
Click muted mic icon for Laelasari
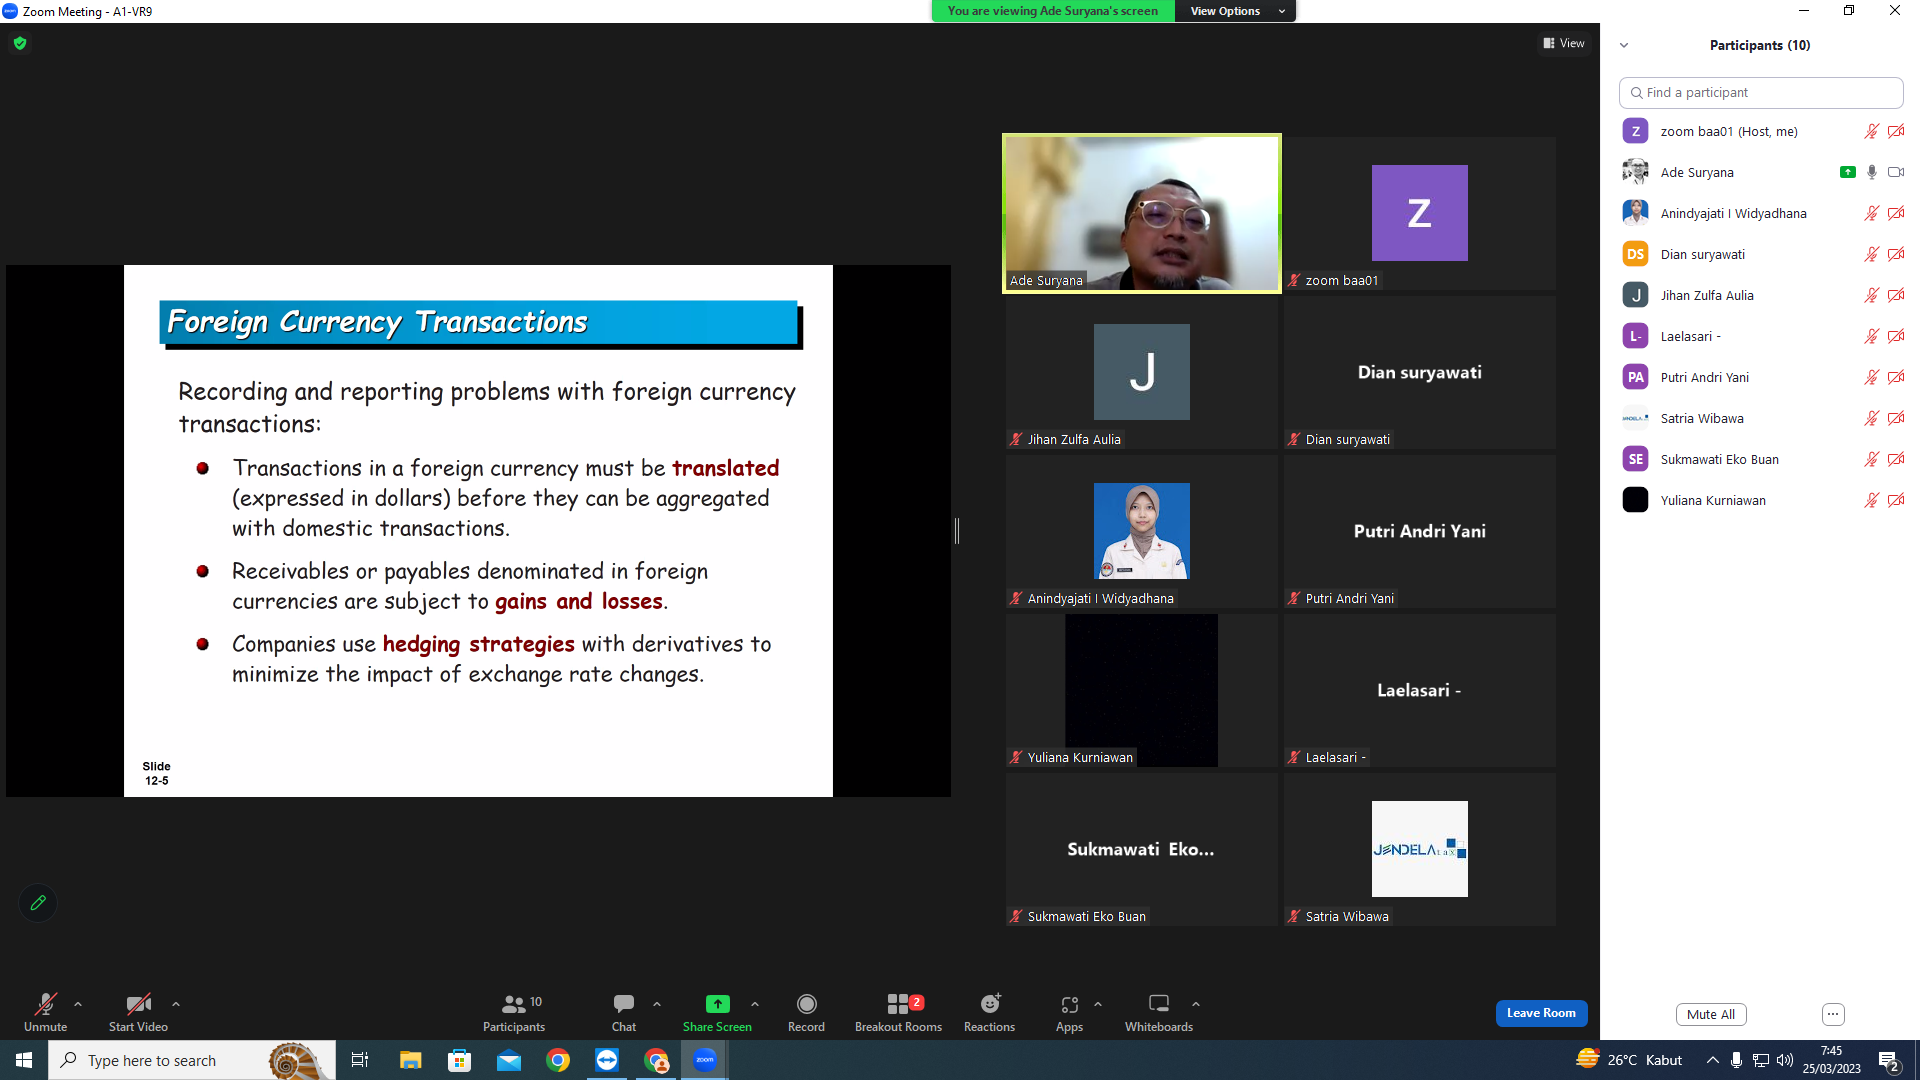click(1871, 336)
